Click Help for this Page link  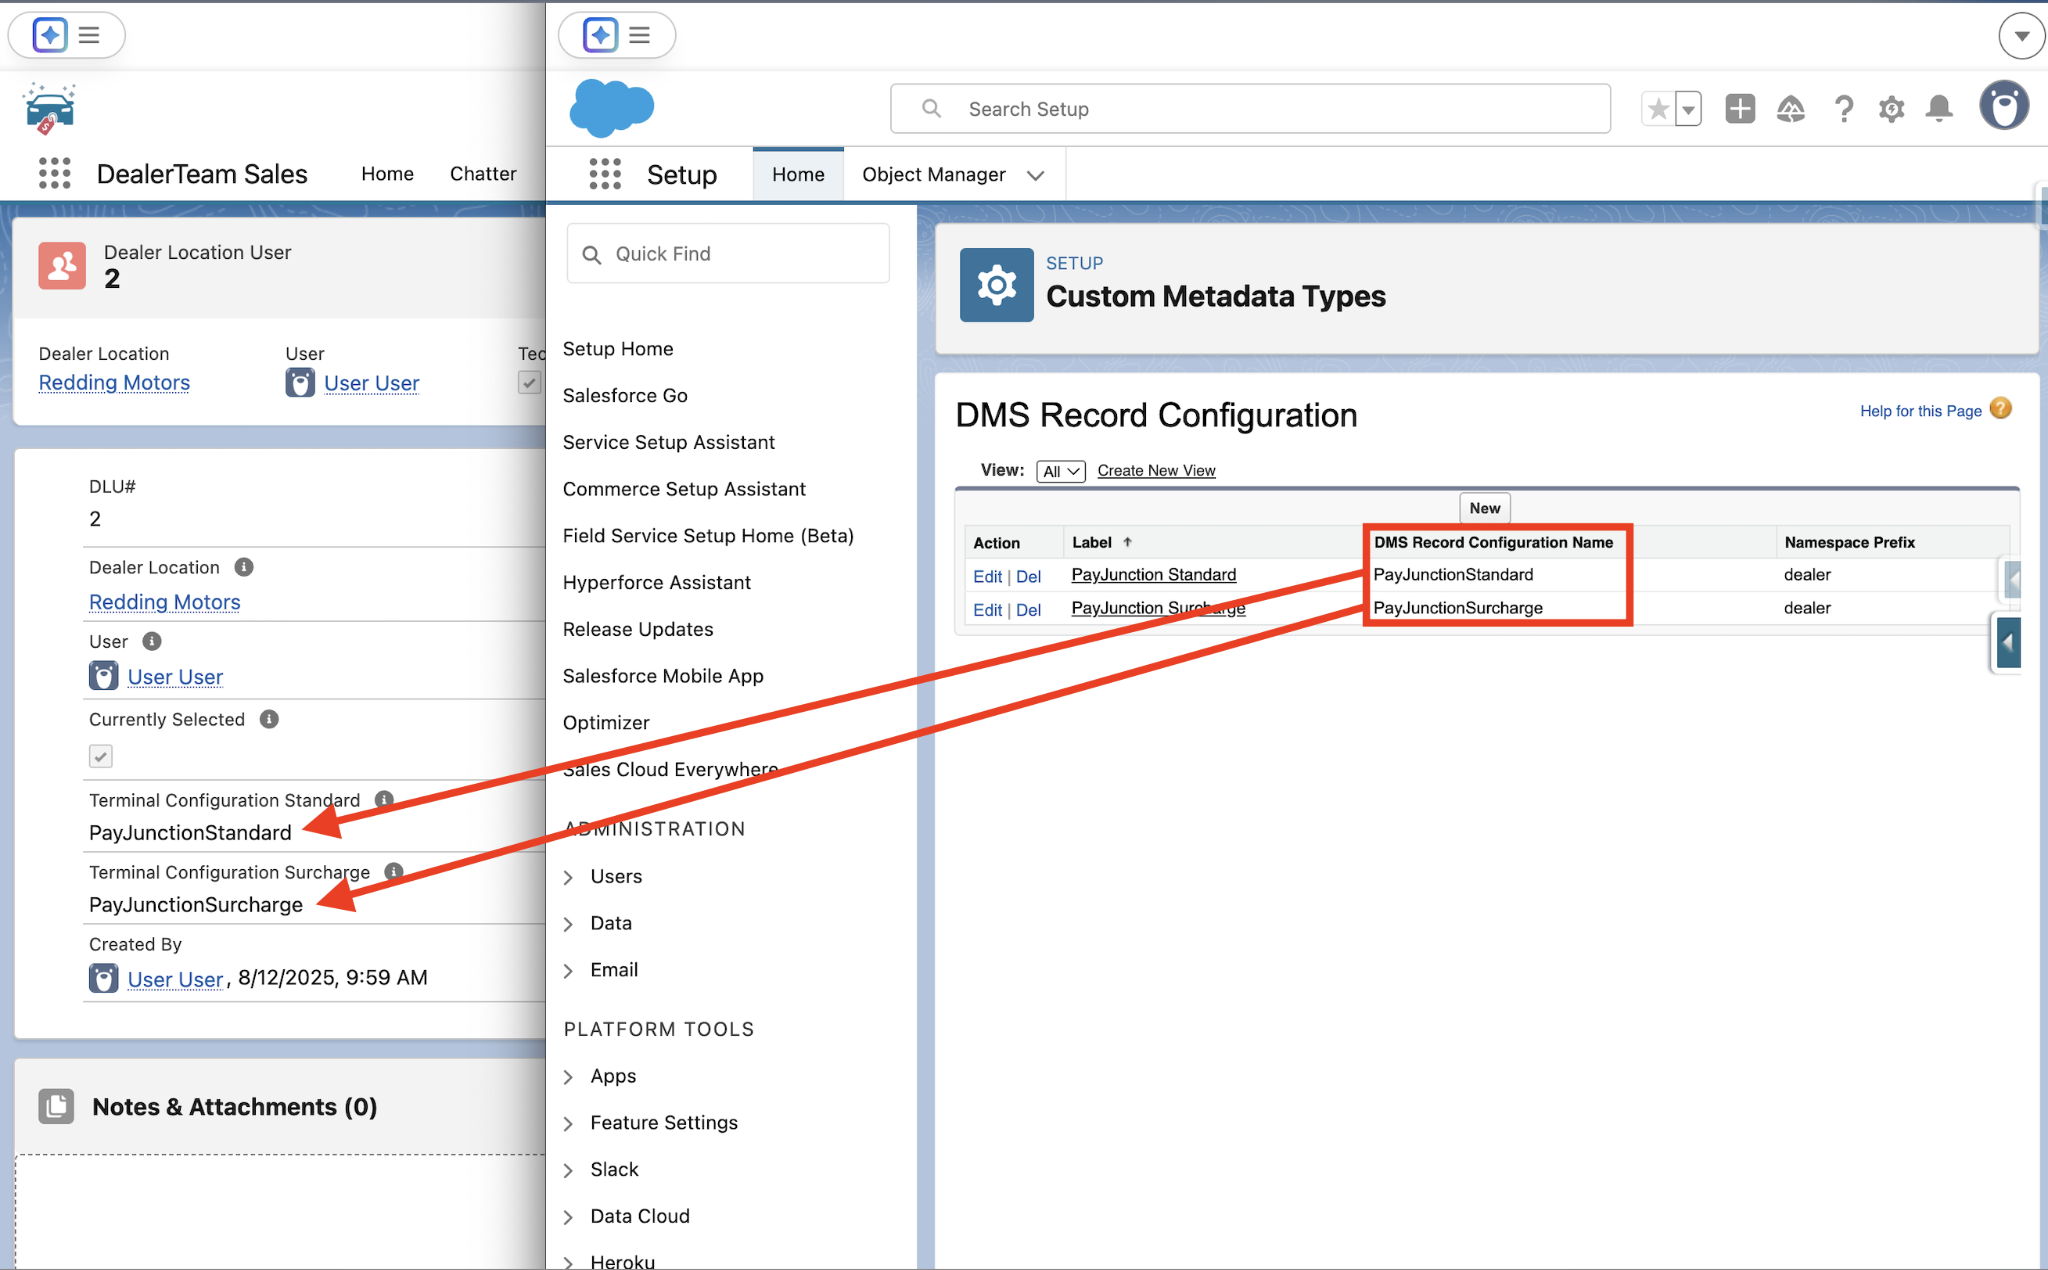1920,411
